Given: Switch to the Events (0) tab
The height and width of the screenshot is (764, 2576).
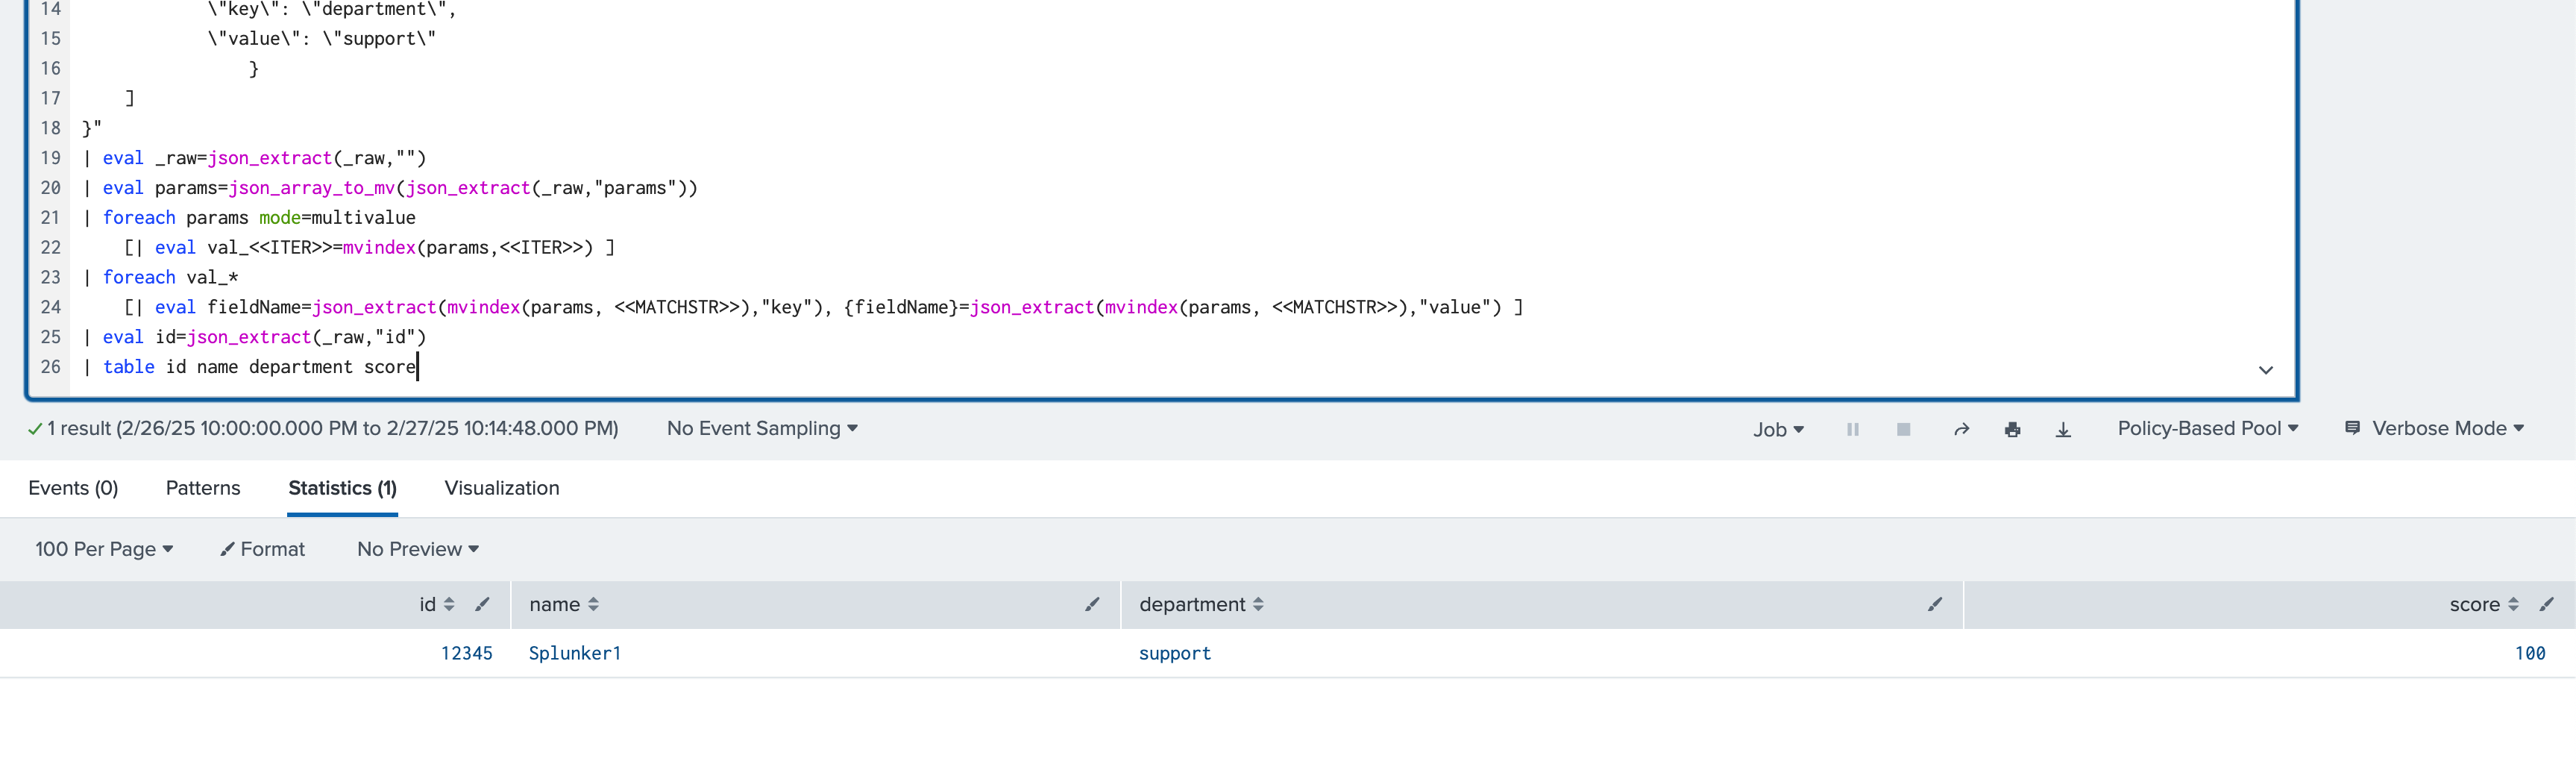Looking at the screenshot, I should coord(73,488).
